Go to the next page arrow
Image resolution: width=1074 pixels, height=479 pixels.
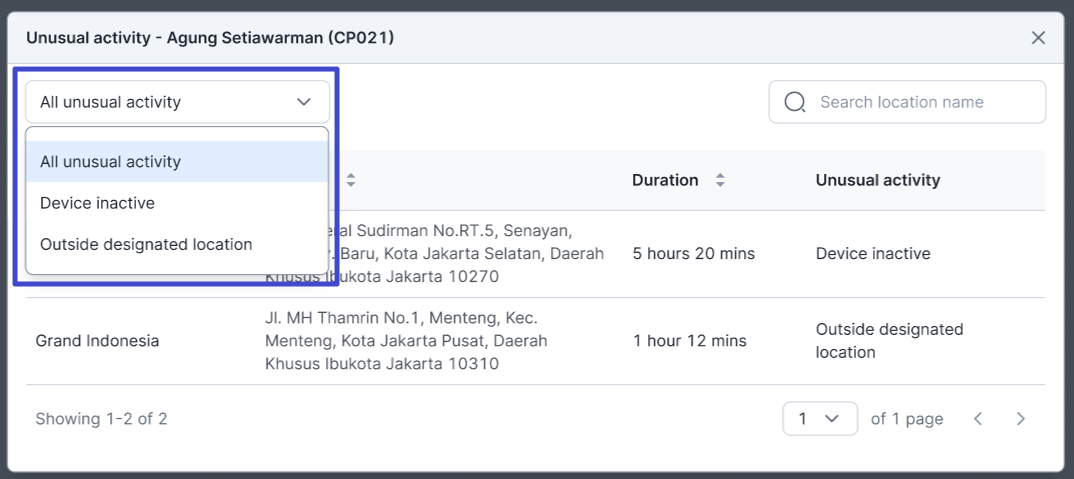click(1020, 419)
